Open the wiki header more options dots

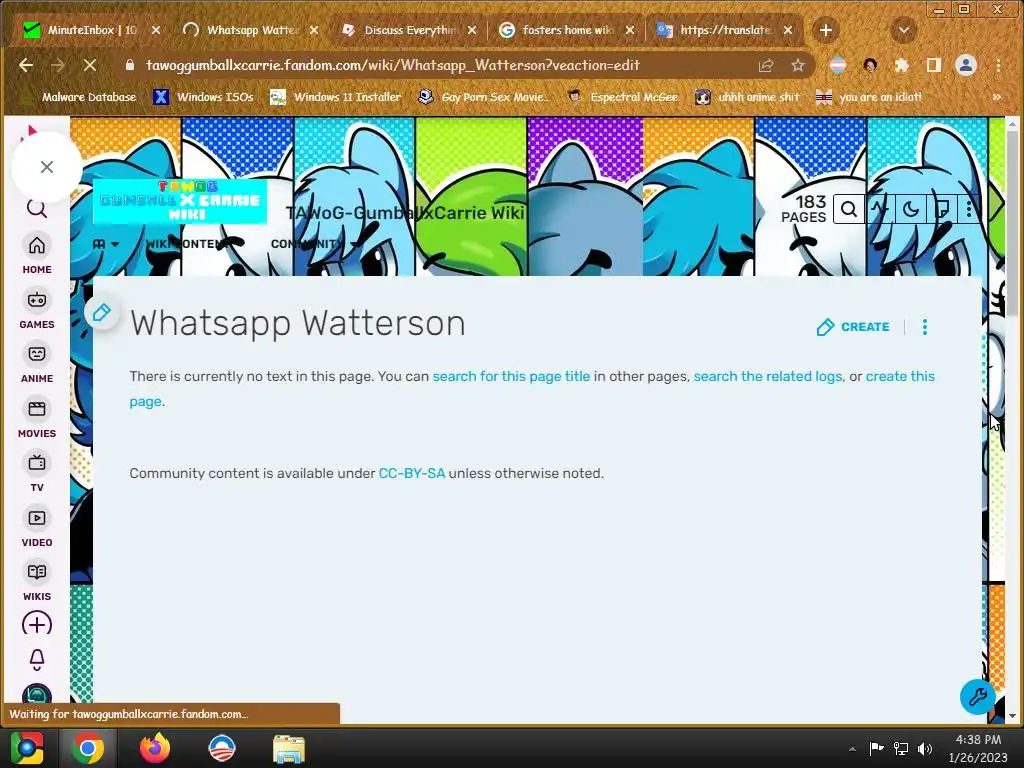[968, 209]
